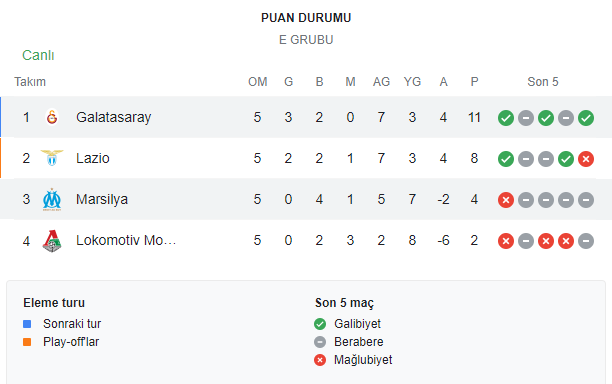Click the Lazio eagle crest
Viewport: 612px width, 384px height.
coord(52,158)
